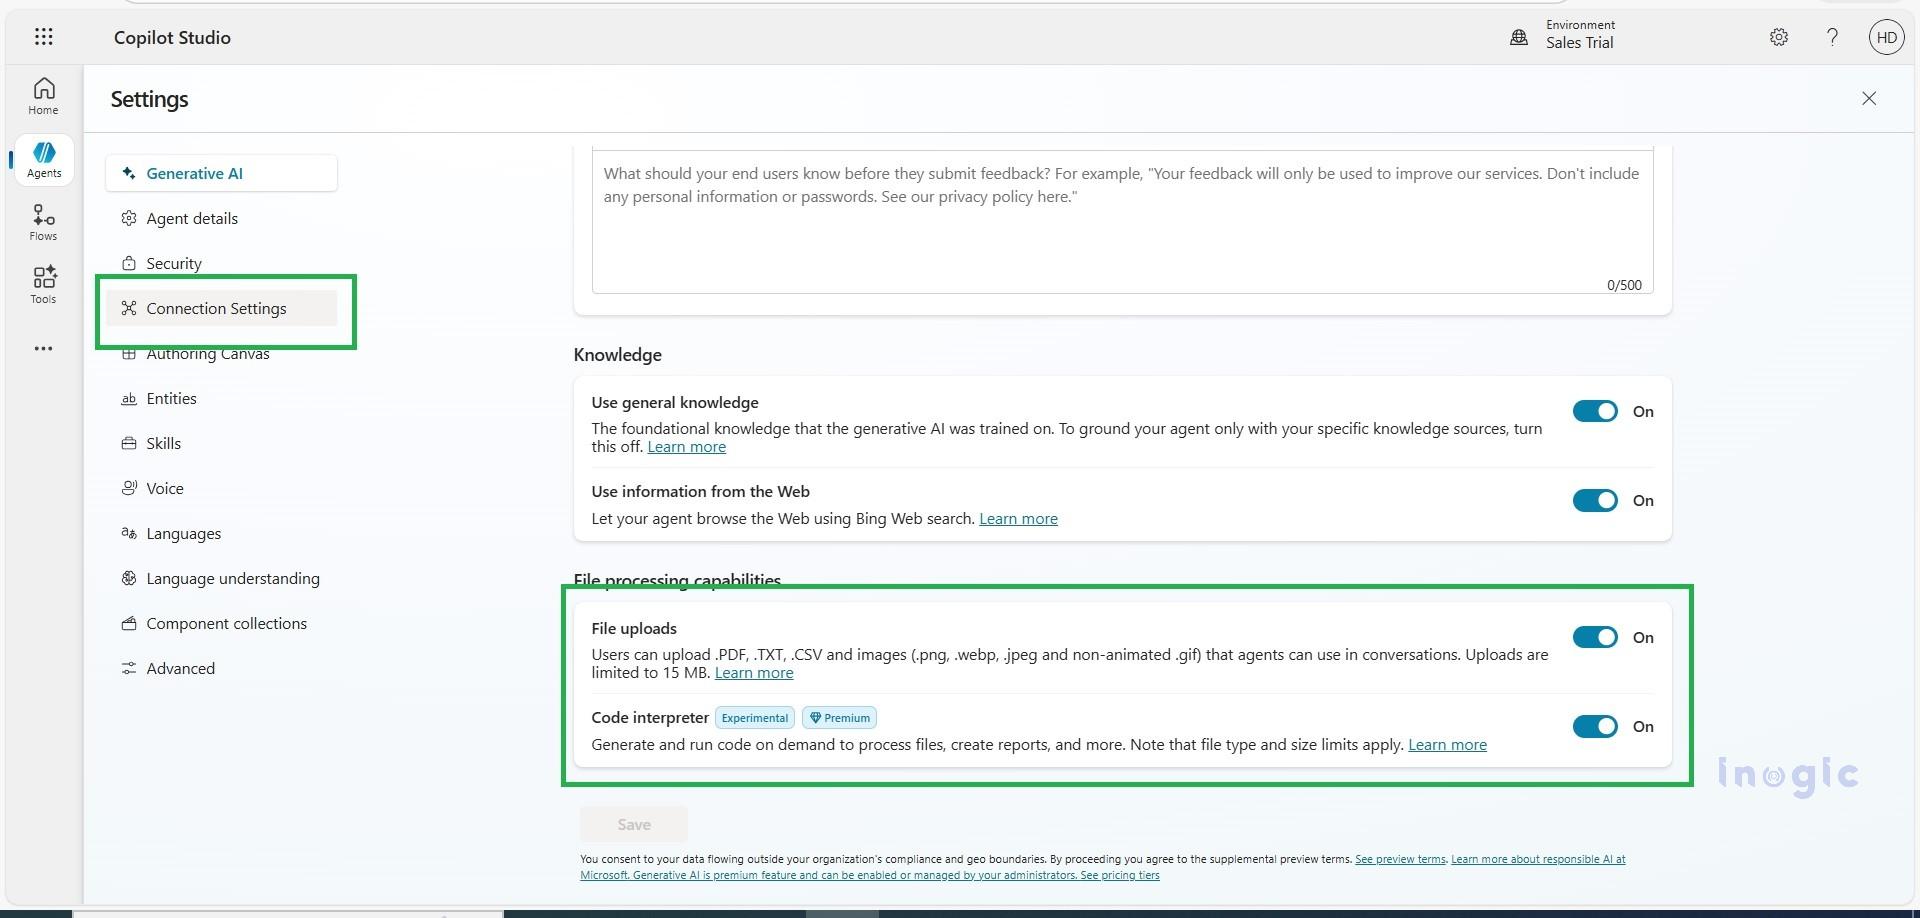Image resolution: width=1920 pixels, height=918 pixels.
Task: Open the HD profile avatar
Action: (x=1886, y=36)
